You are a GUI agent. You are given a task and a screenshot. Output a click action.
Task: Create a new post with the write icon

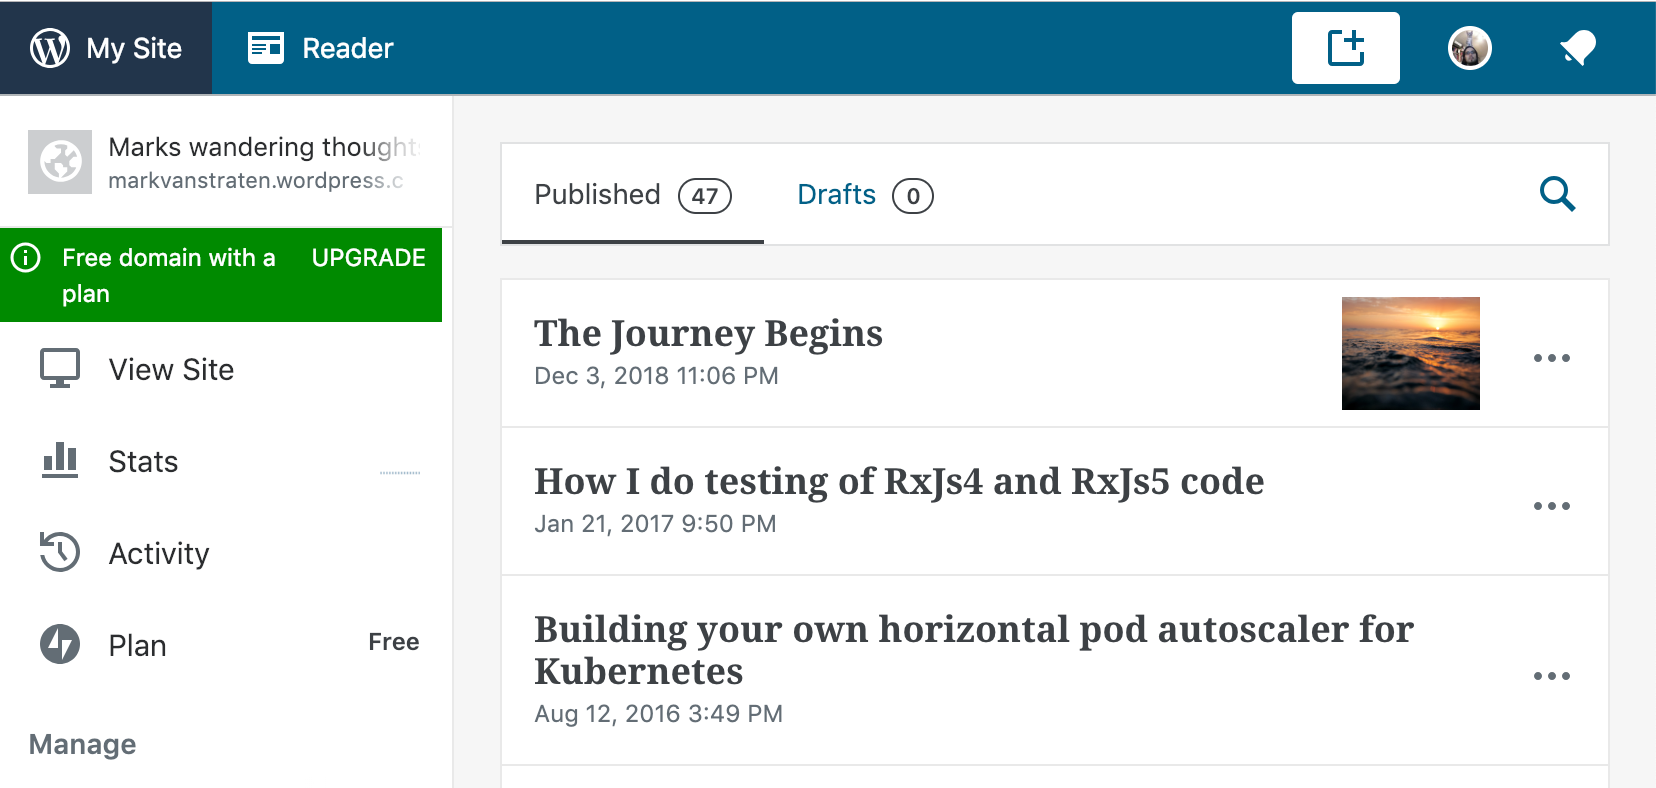[x=1346, y=48]
